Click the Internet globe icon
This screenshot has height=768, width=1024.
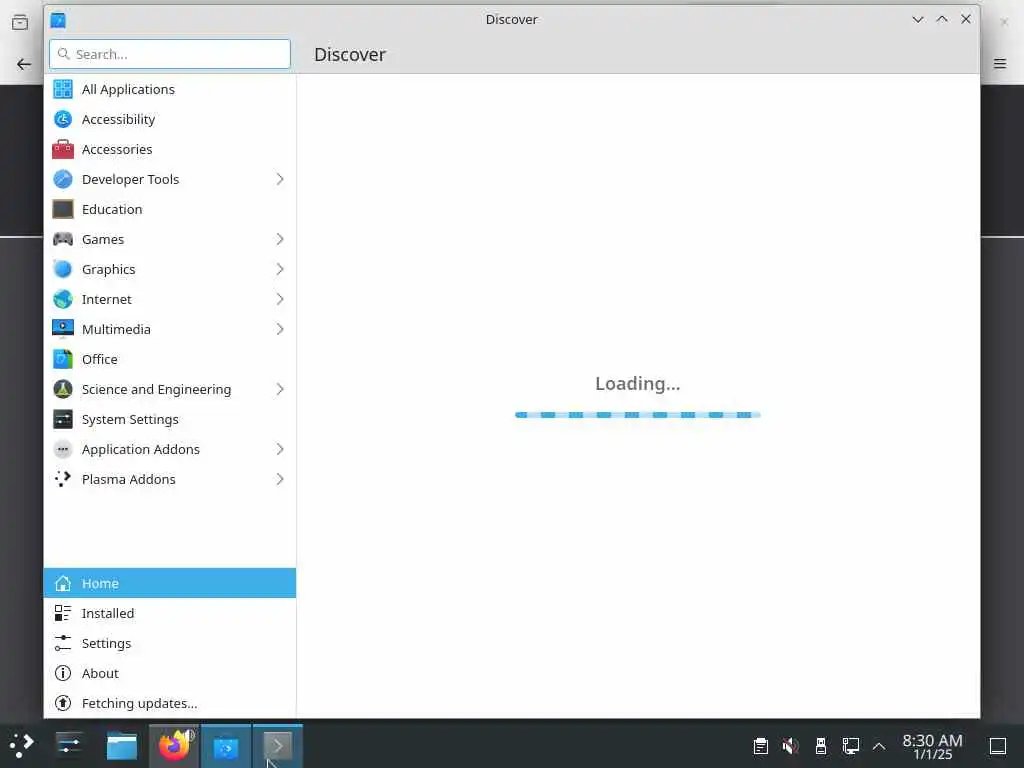pyautogui.click(x=63, y=299)
